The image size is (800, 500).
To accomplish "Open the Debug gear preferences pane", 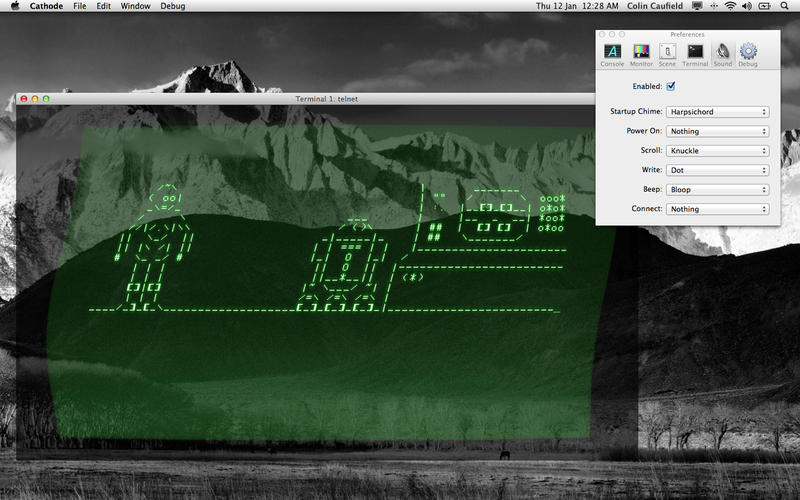I will coord(748,54).
